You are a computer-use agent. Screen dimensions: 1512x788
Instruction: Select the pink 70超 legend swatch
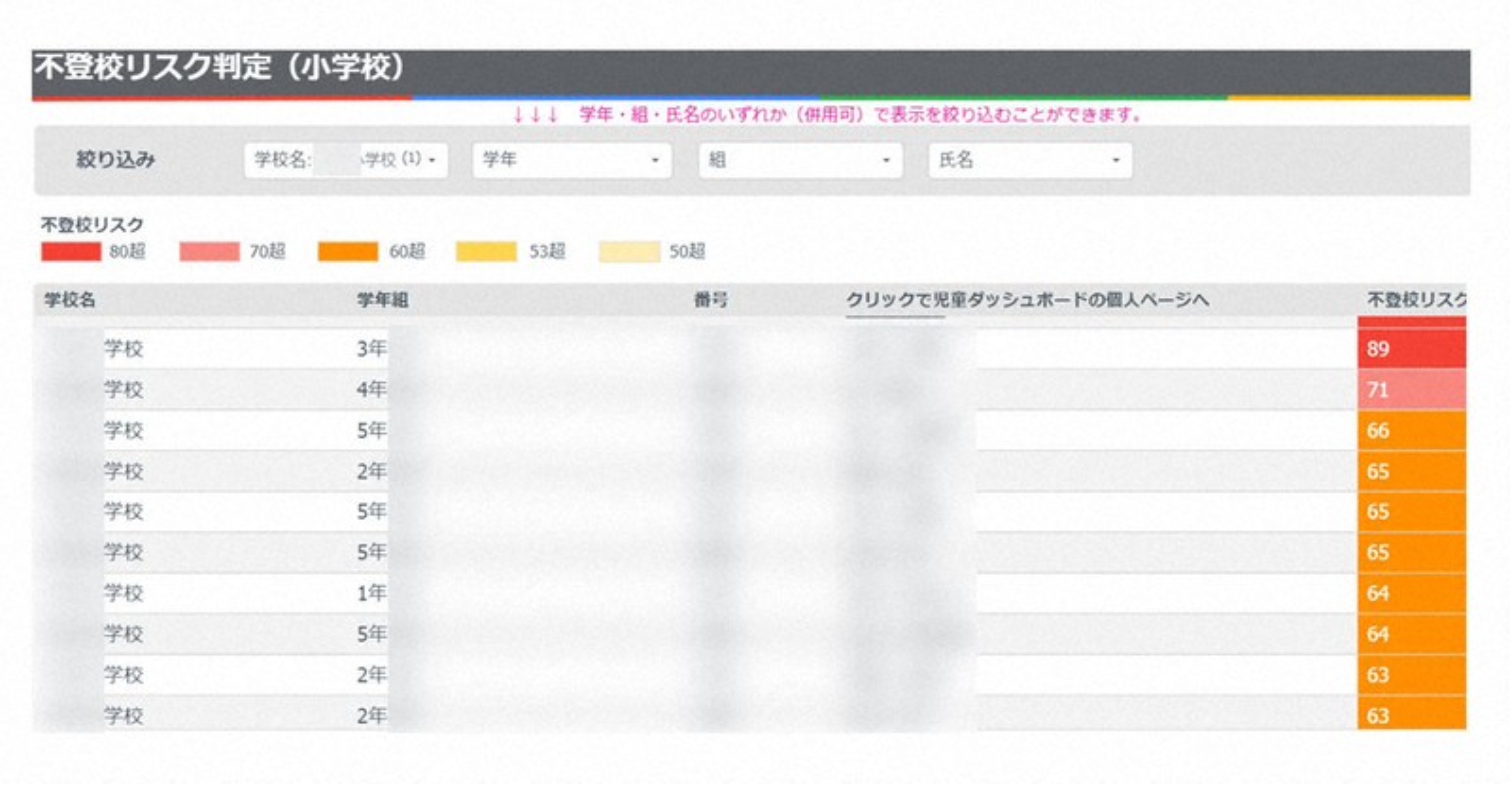[x=209, y=252]
